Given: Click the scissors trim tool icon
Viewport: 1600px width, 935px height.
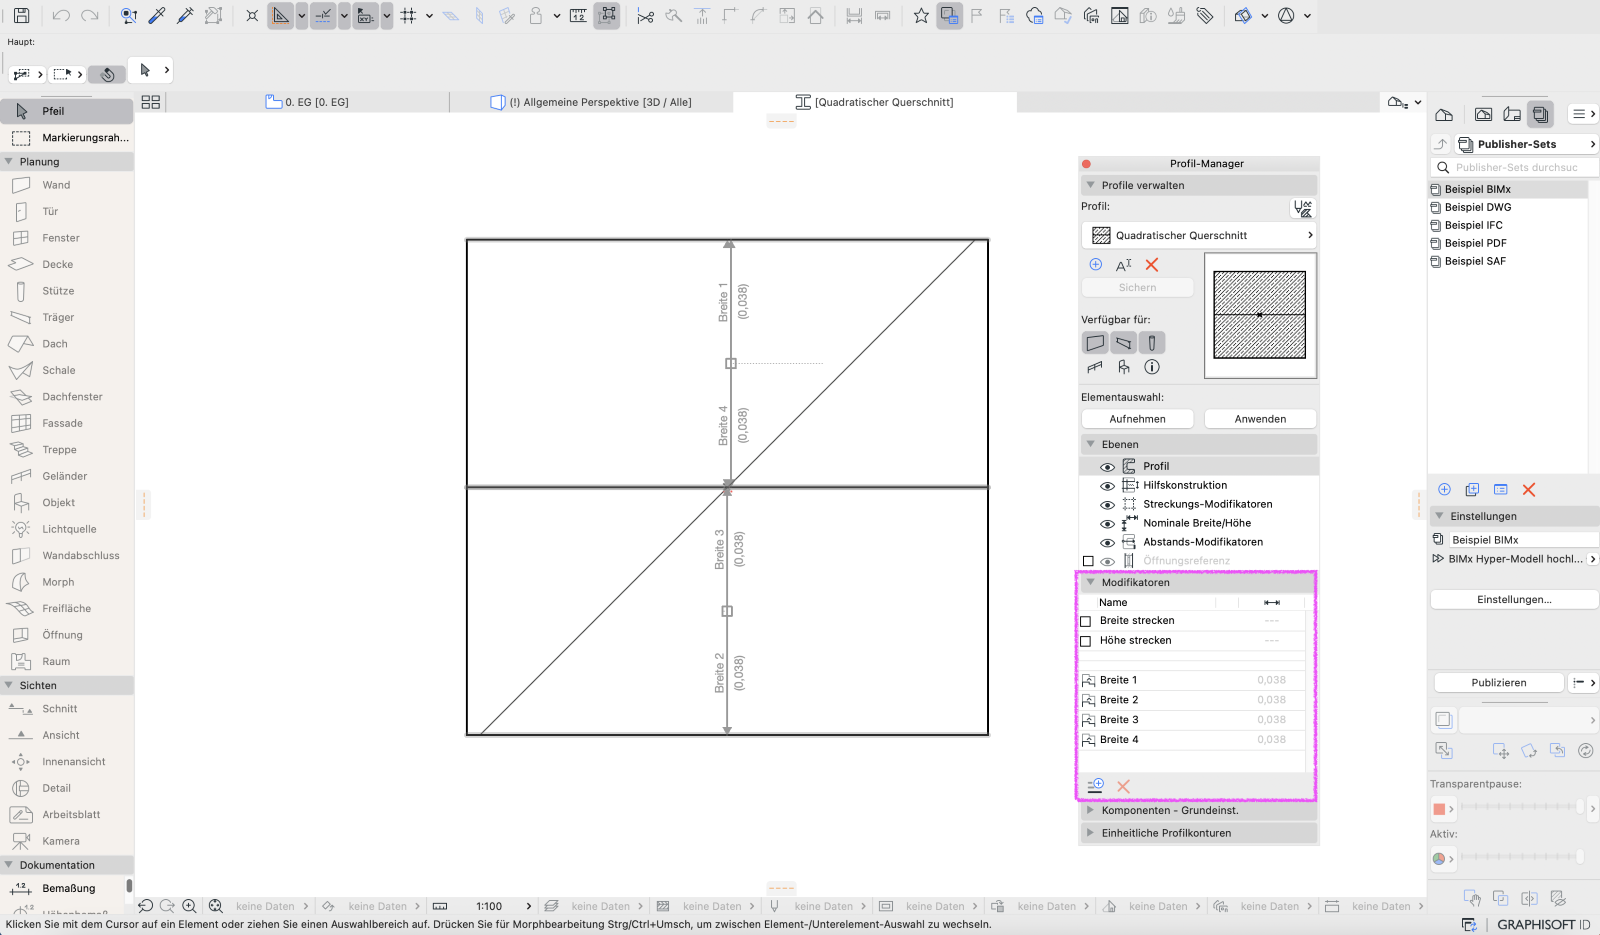Looking at the screenshot, I should (645, 16).
